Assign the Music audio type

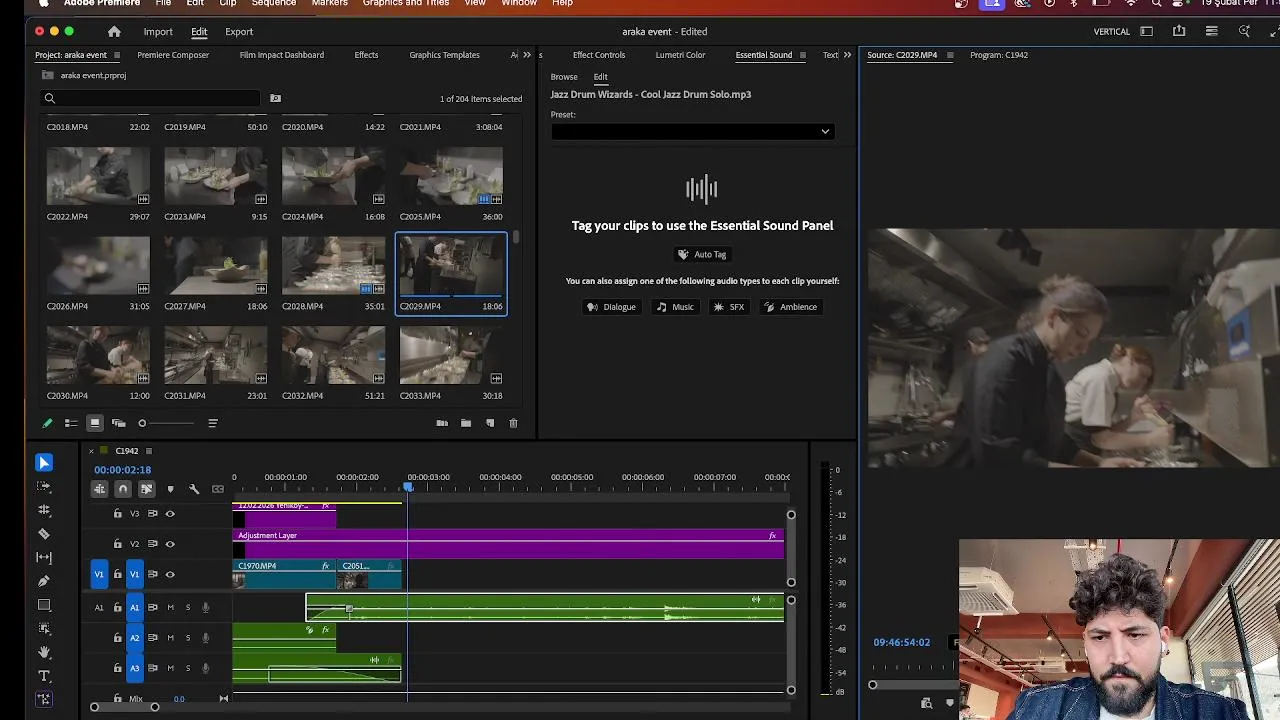(x=674, y=307)
